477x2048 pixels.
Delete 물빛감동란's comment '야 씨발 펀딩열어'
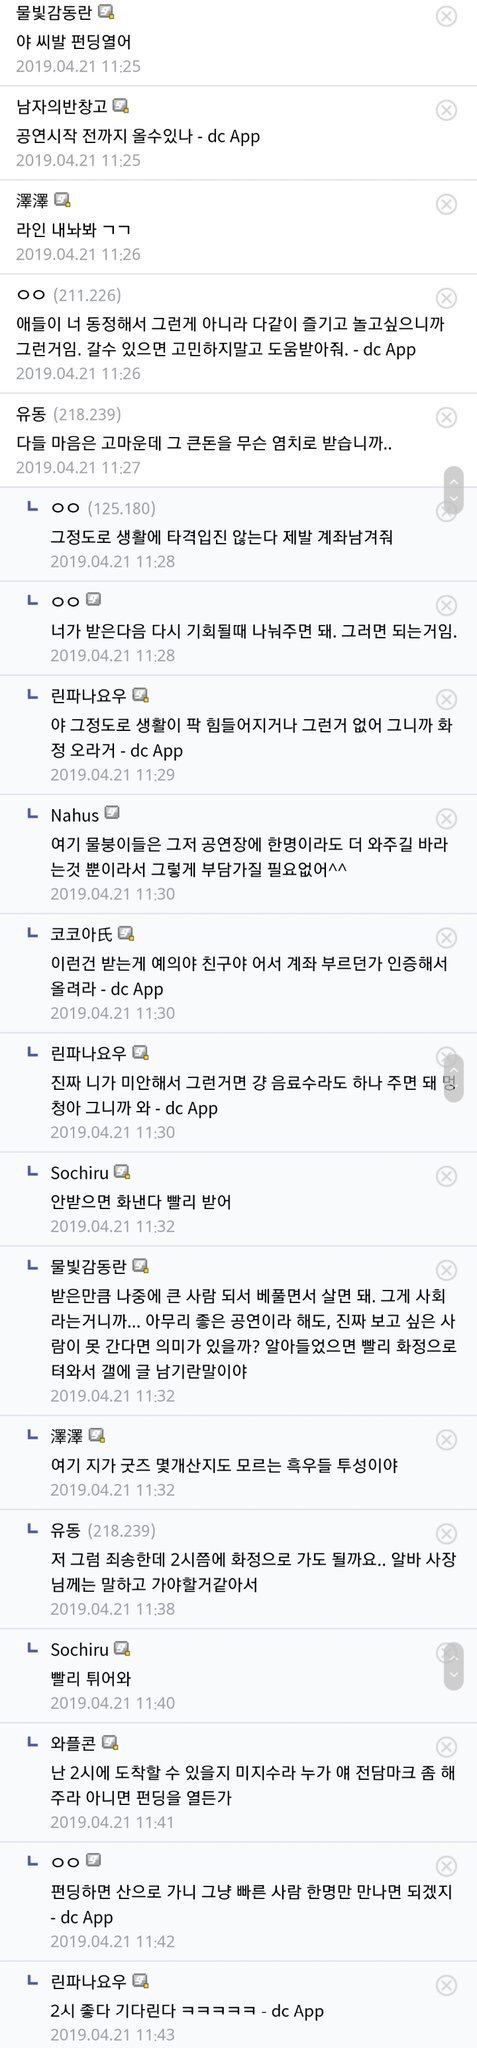click(x=447, y=16)
